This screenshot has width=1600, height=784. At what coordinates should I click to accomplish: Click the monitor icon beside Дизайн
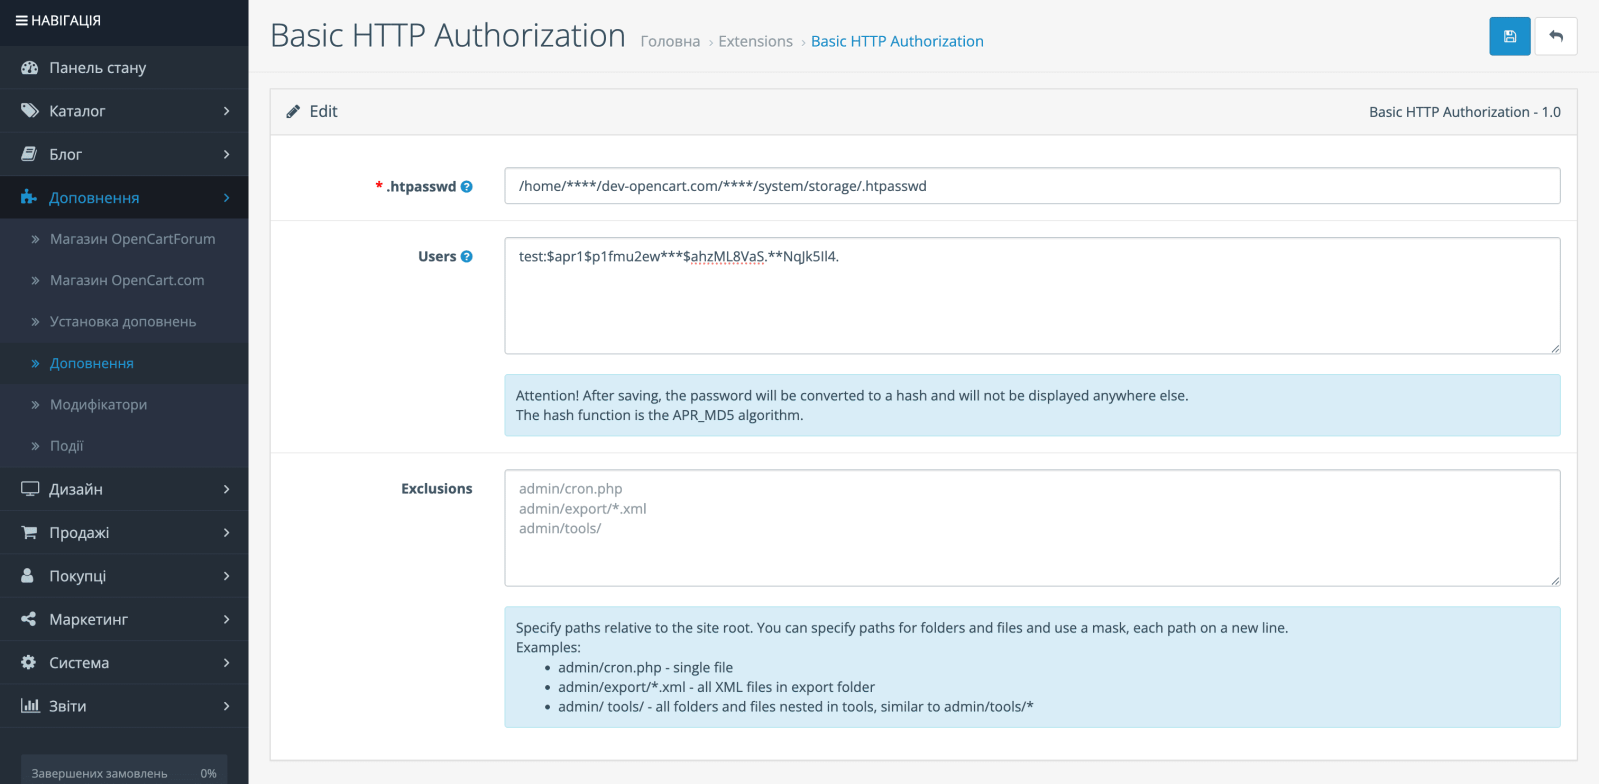(x=29, y=489)
